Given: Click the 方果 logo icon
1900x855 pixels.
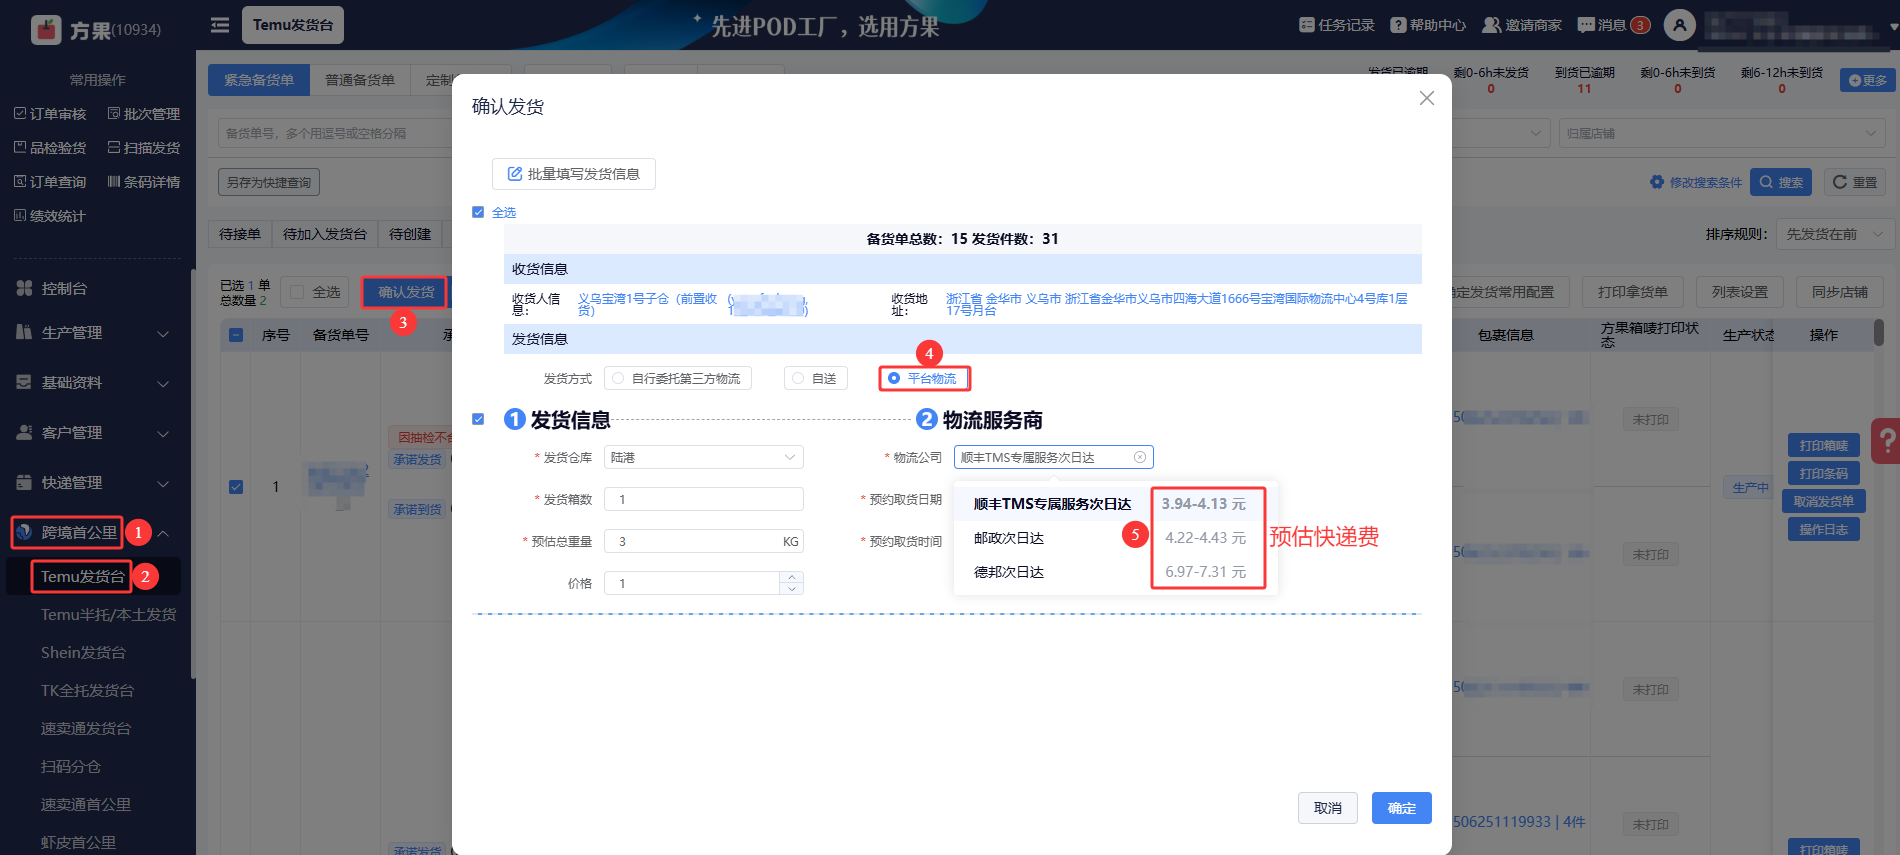Looking at the screenshot, I should (46, 30).
